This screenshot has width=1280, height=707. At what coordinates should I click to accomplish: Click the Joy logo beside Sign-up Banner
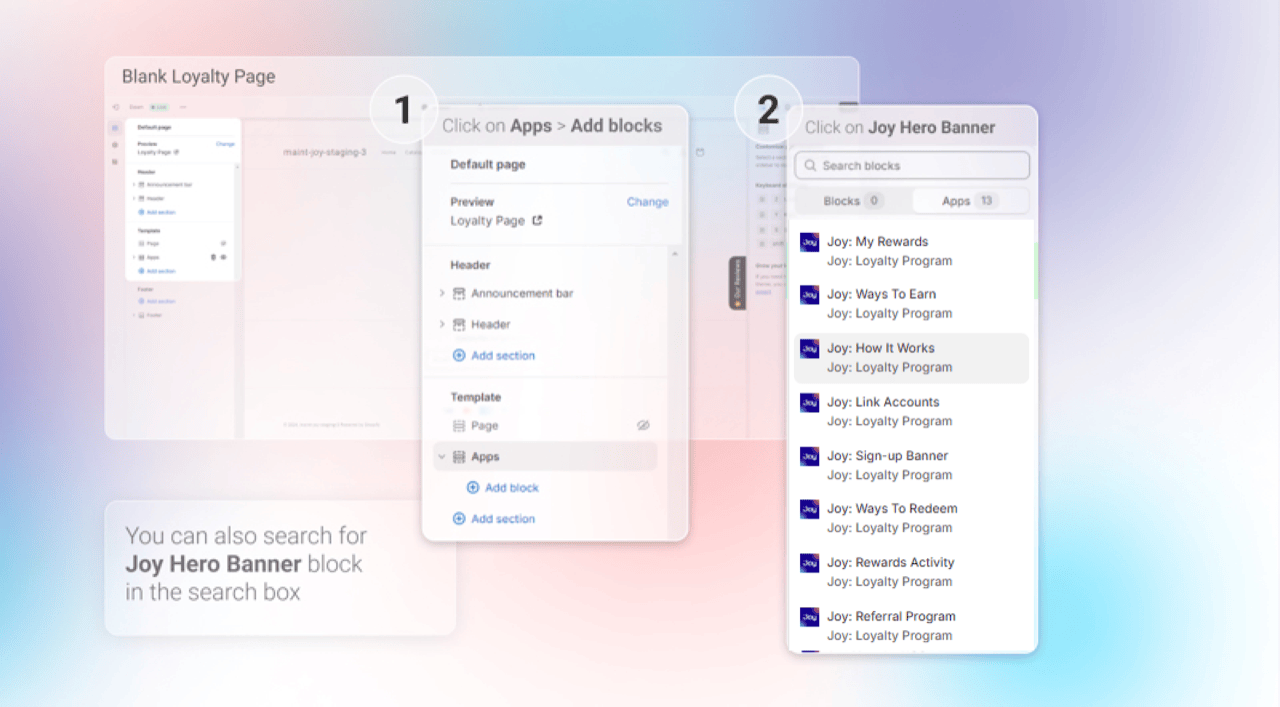point(810,456)
